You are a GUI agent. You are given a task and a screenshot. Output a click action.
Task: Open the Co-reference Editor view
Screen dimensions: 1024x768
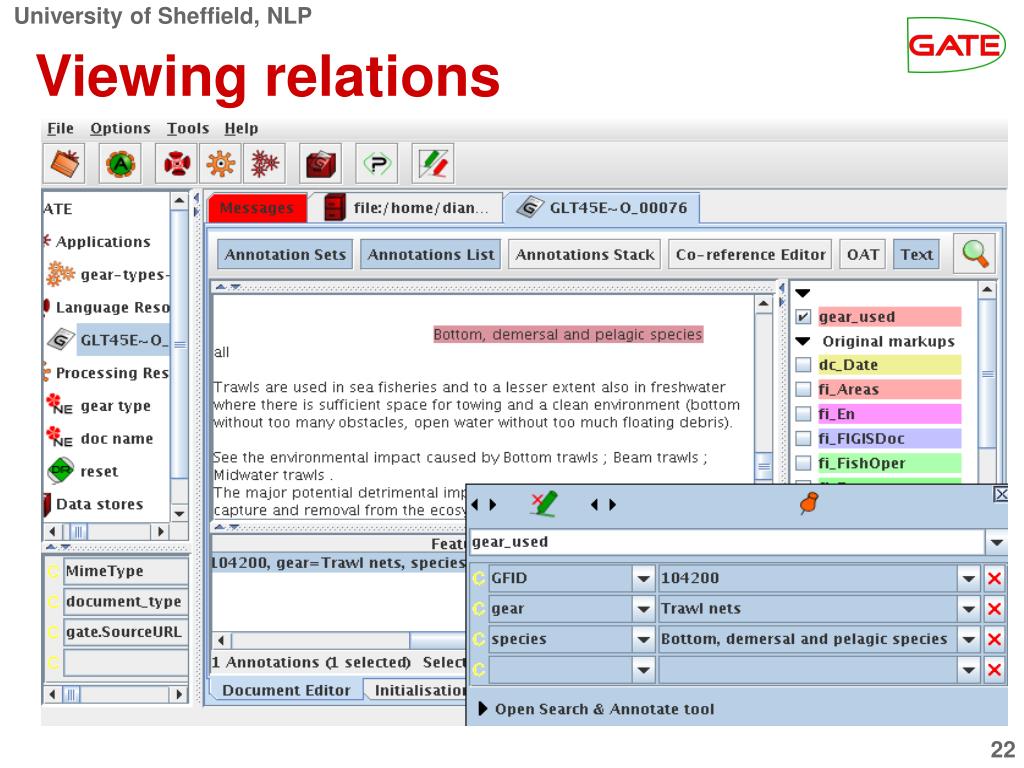750,254
